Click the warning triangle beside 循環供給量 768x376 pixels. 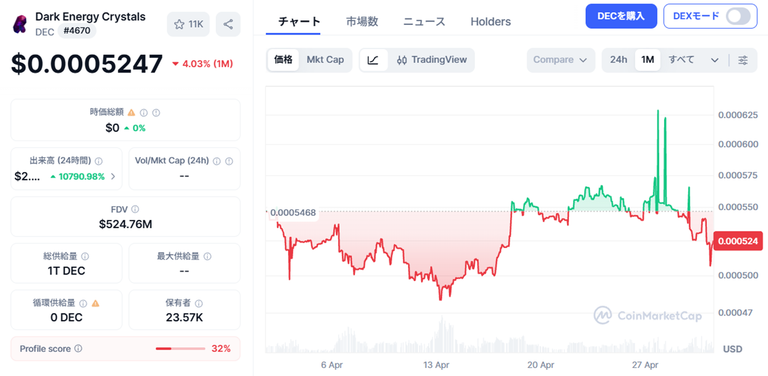(96, 304)
